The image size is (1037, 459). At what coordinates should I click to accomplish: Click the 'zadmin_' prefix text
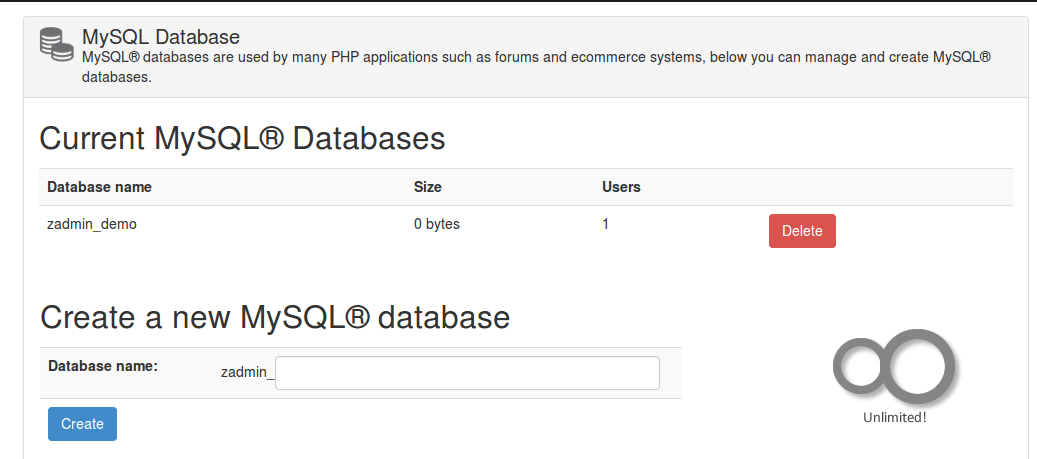point(247,372)
